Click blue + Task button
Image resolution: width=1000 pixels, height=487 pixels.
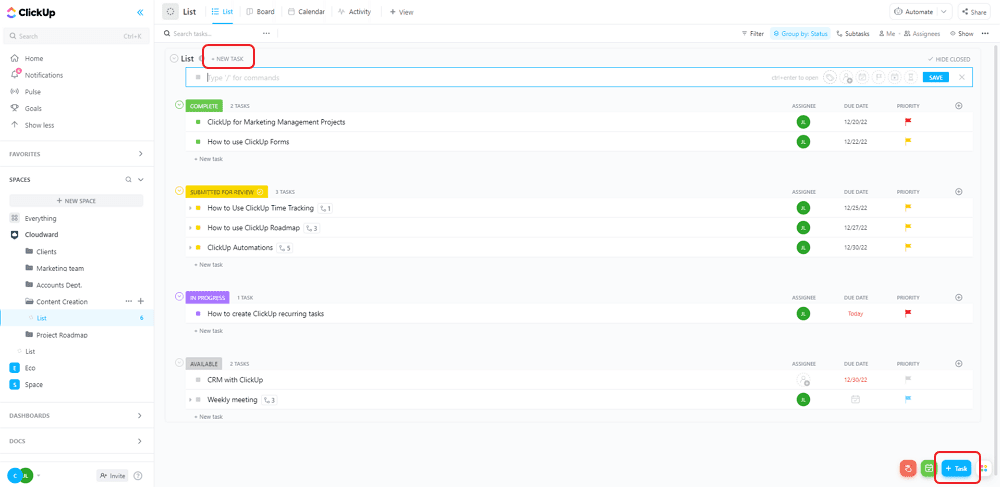coord(957,469)
